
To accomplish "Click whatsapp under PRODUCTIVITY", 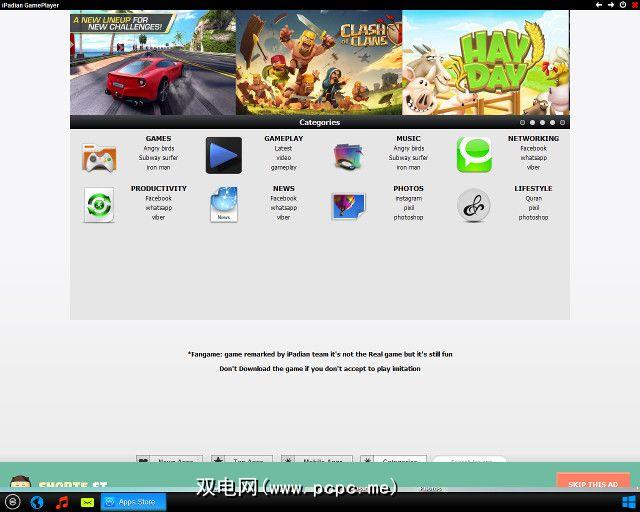I will pyautogui.click(x=159, y=208).
